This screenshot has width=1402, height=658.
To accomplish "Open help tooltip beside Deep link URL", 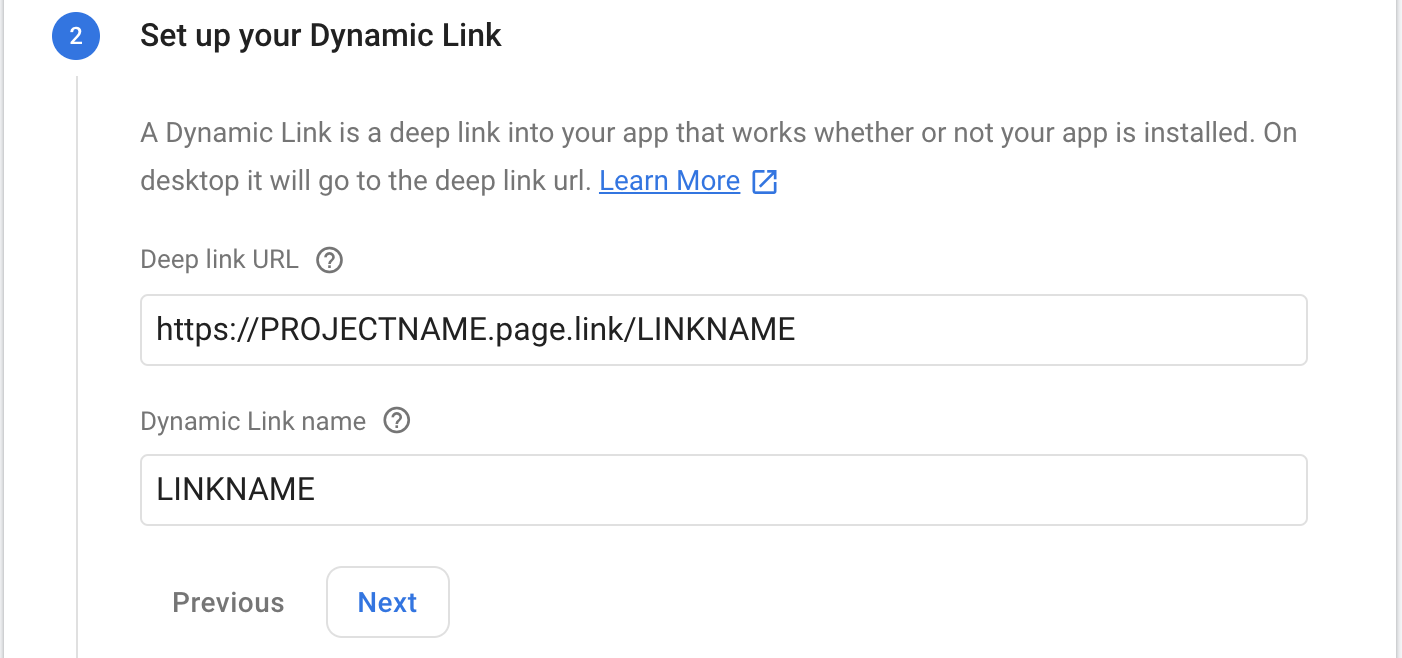I will point(329,260).
